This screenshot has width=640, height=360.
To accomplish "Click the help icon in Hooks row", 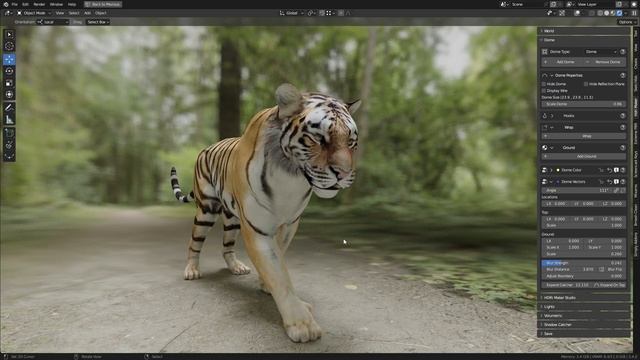I will (x=622, y=116).
